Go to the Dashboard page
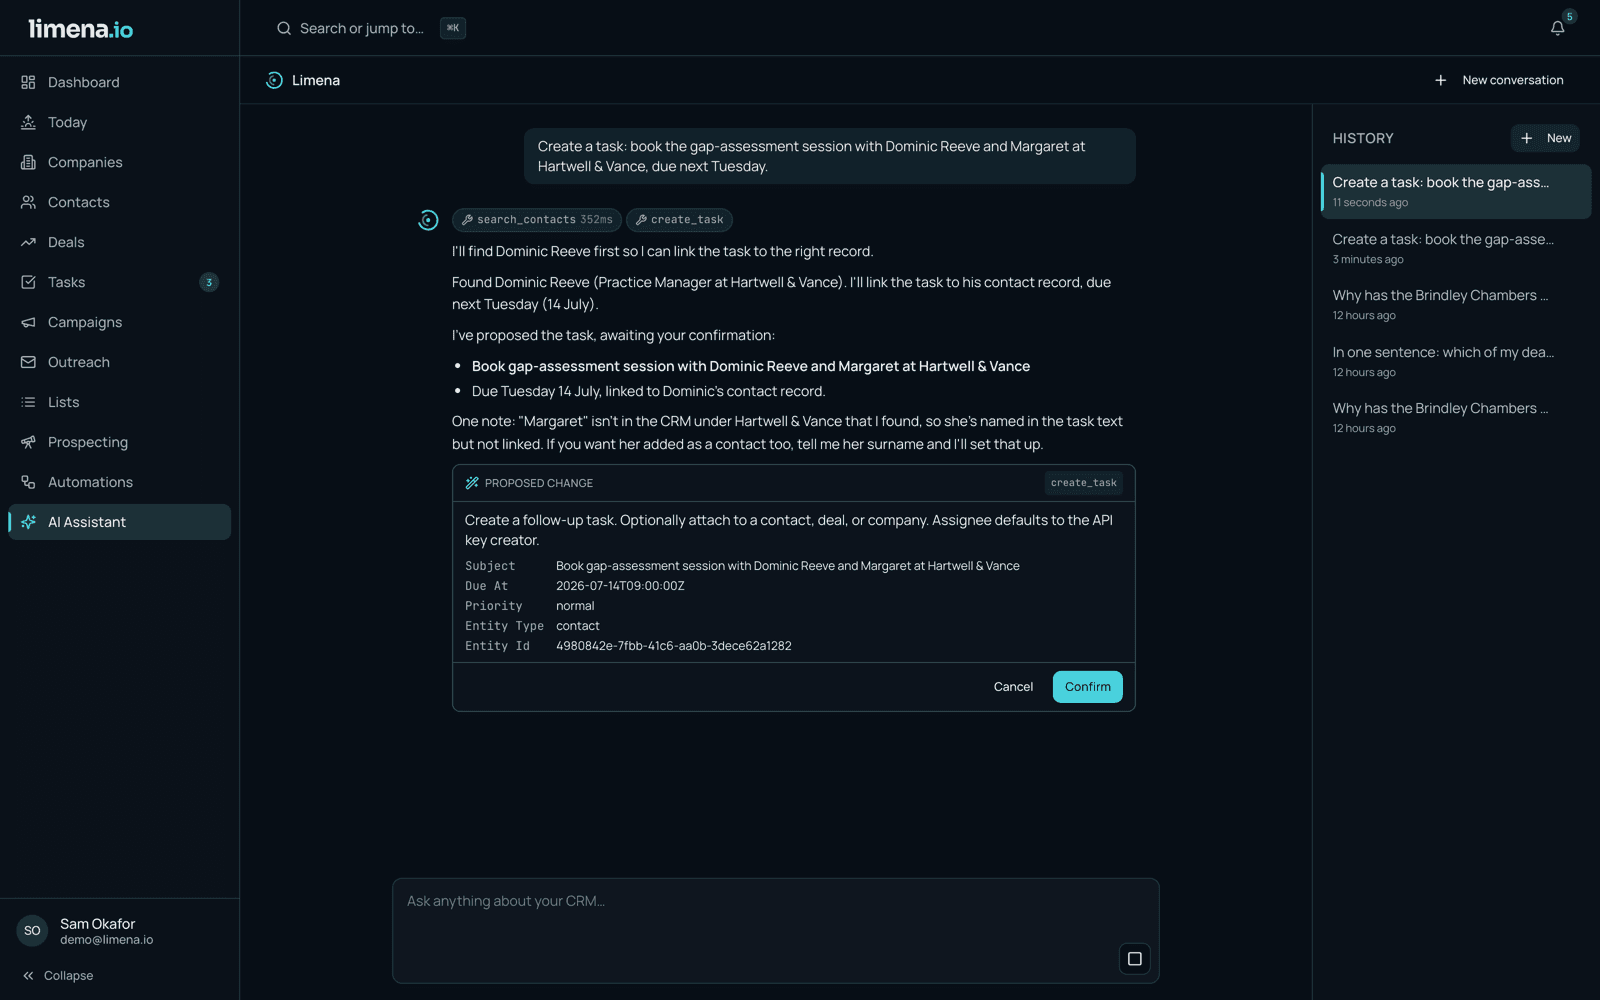The image size is (1600, 1000). click(x=119, y=82)
